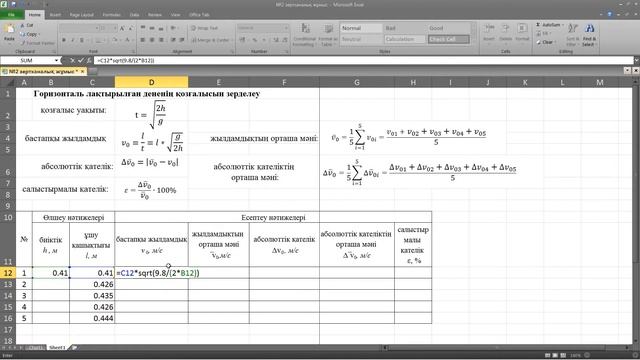Viewport: 640px width, 360px height.
Task: Decrease font size with the shrink-font icon
Action: [x=131, y=28]
